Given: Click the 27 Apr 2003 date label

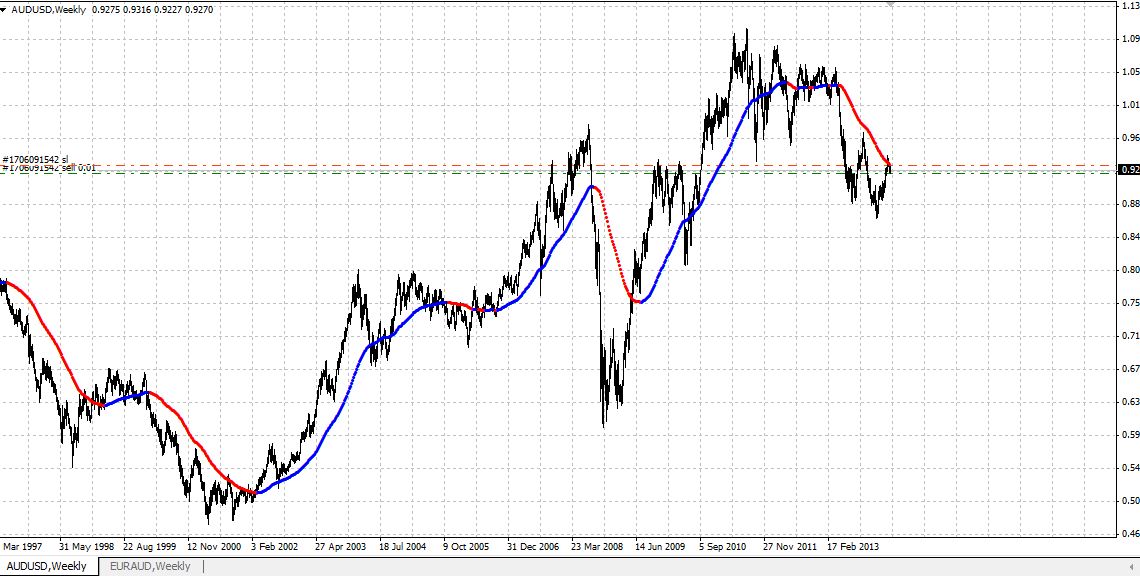Looking at the screenshot, I should tap(341, 545).
